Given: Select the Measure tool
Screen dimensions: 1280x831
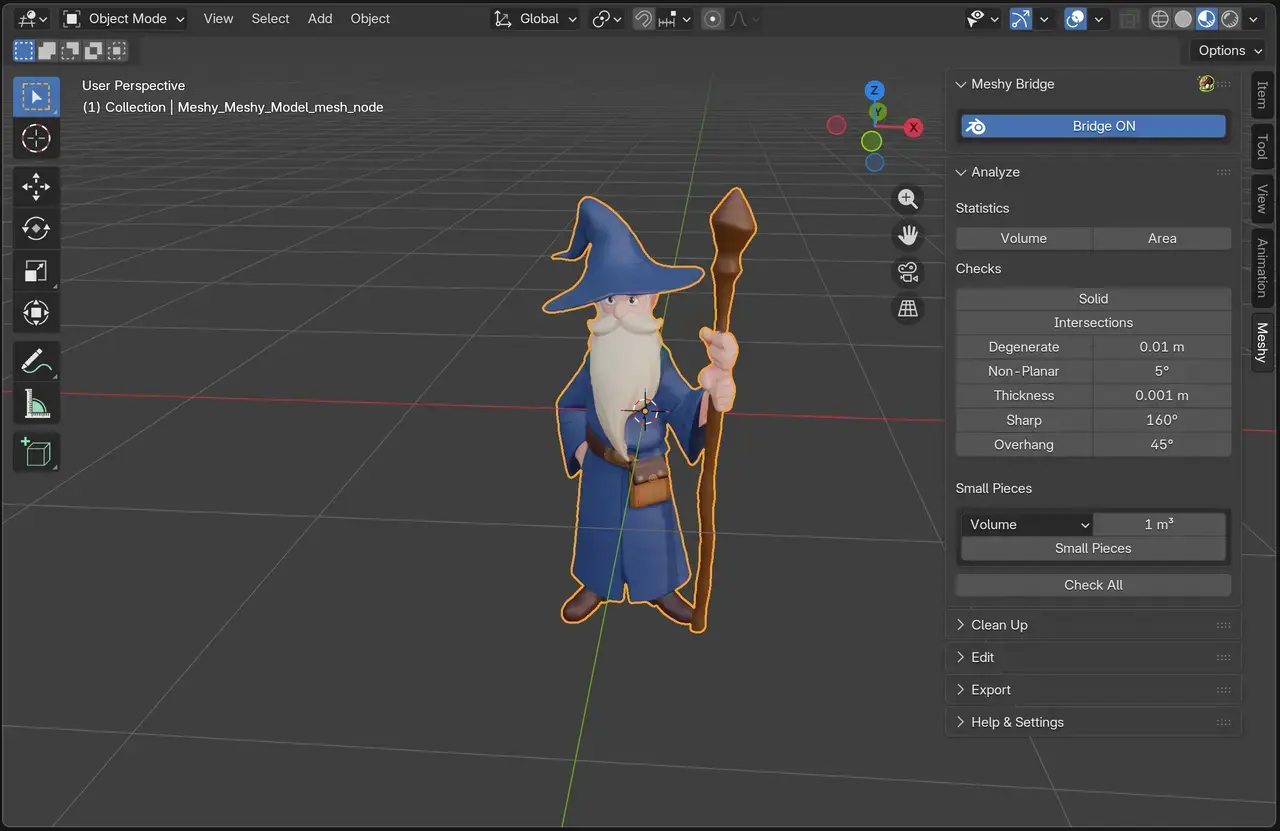Looking at the screenshot, I should tap(36, 403).
